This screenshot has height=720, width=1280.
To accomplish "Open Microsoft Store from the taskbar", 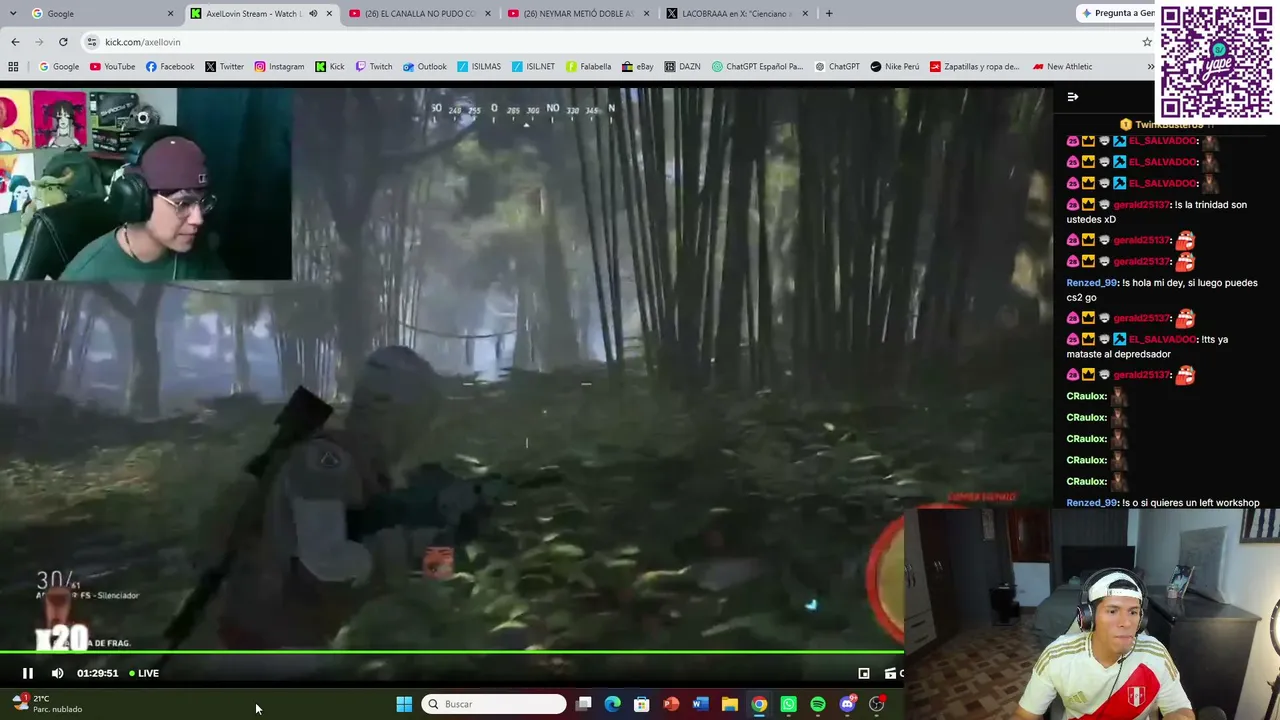I will pyautogui.click(x=642, y=704).
